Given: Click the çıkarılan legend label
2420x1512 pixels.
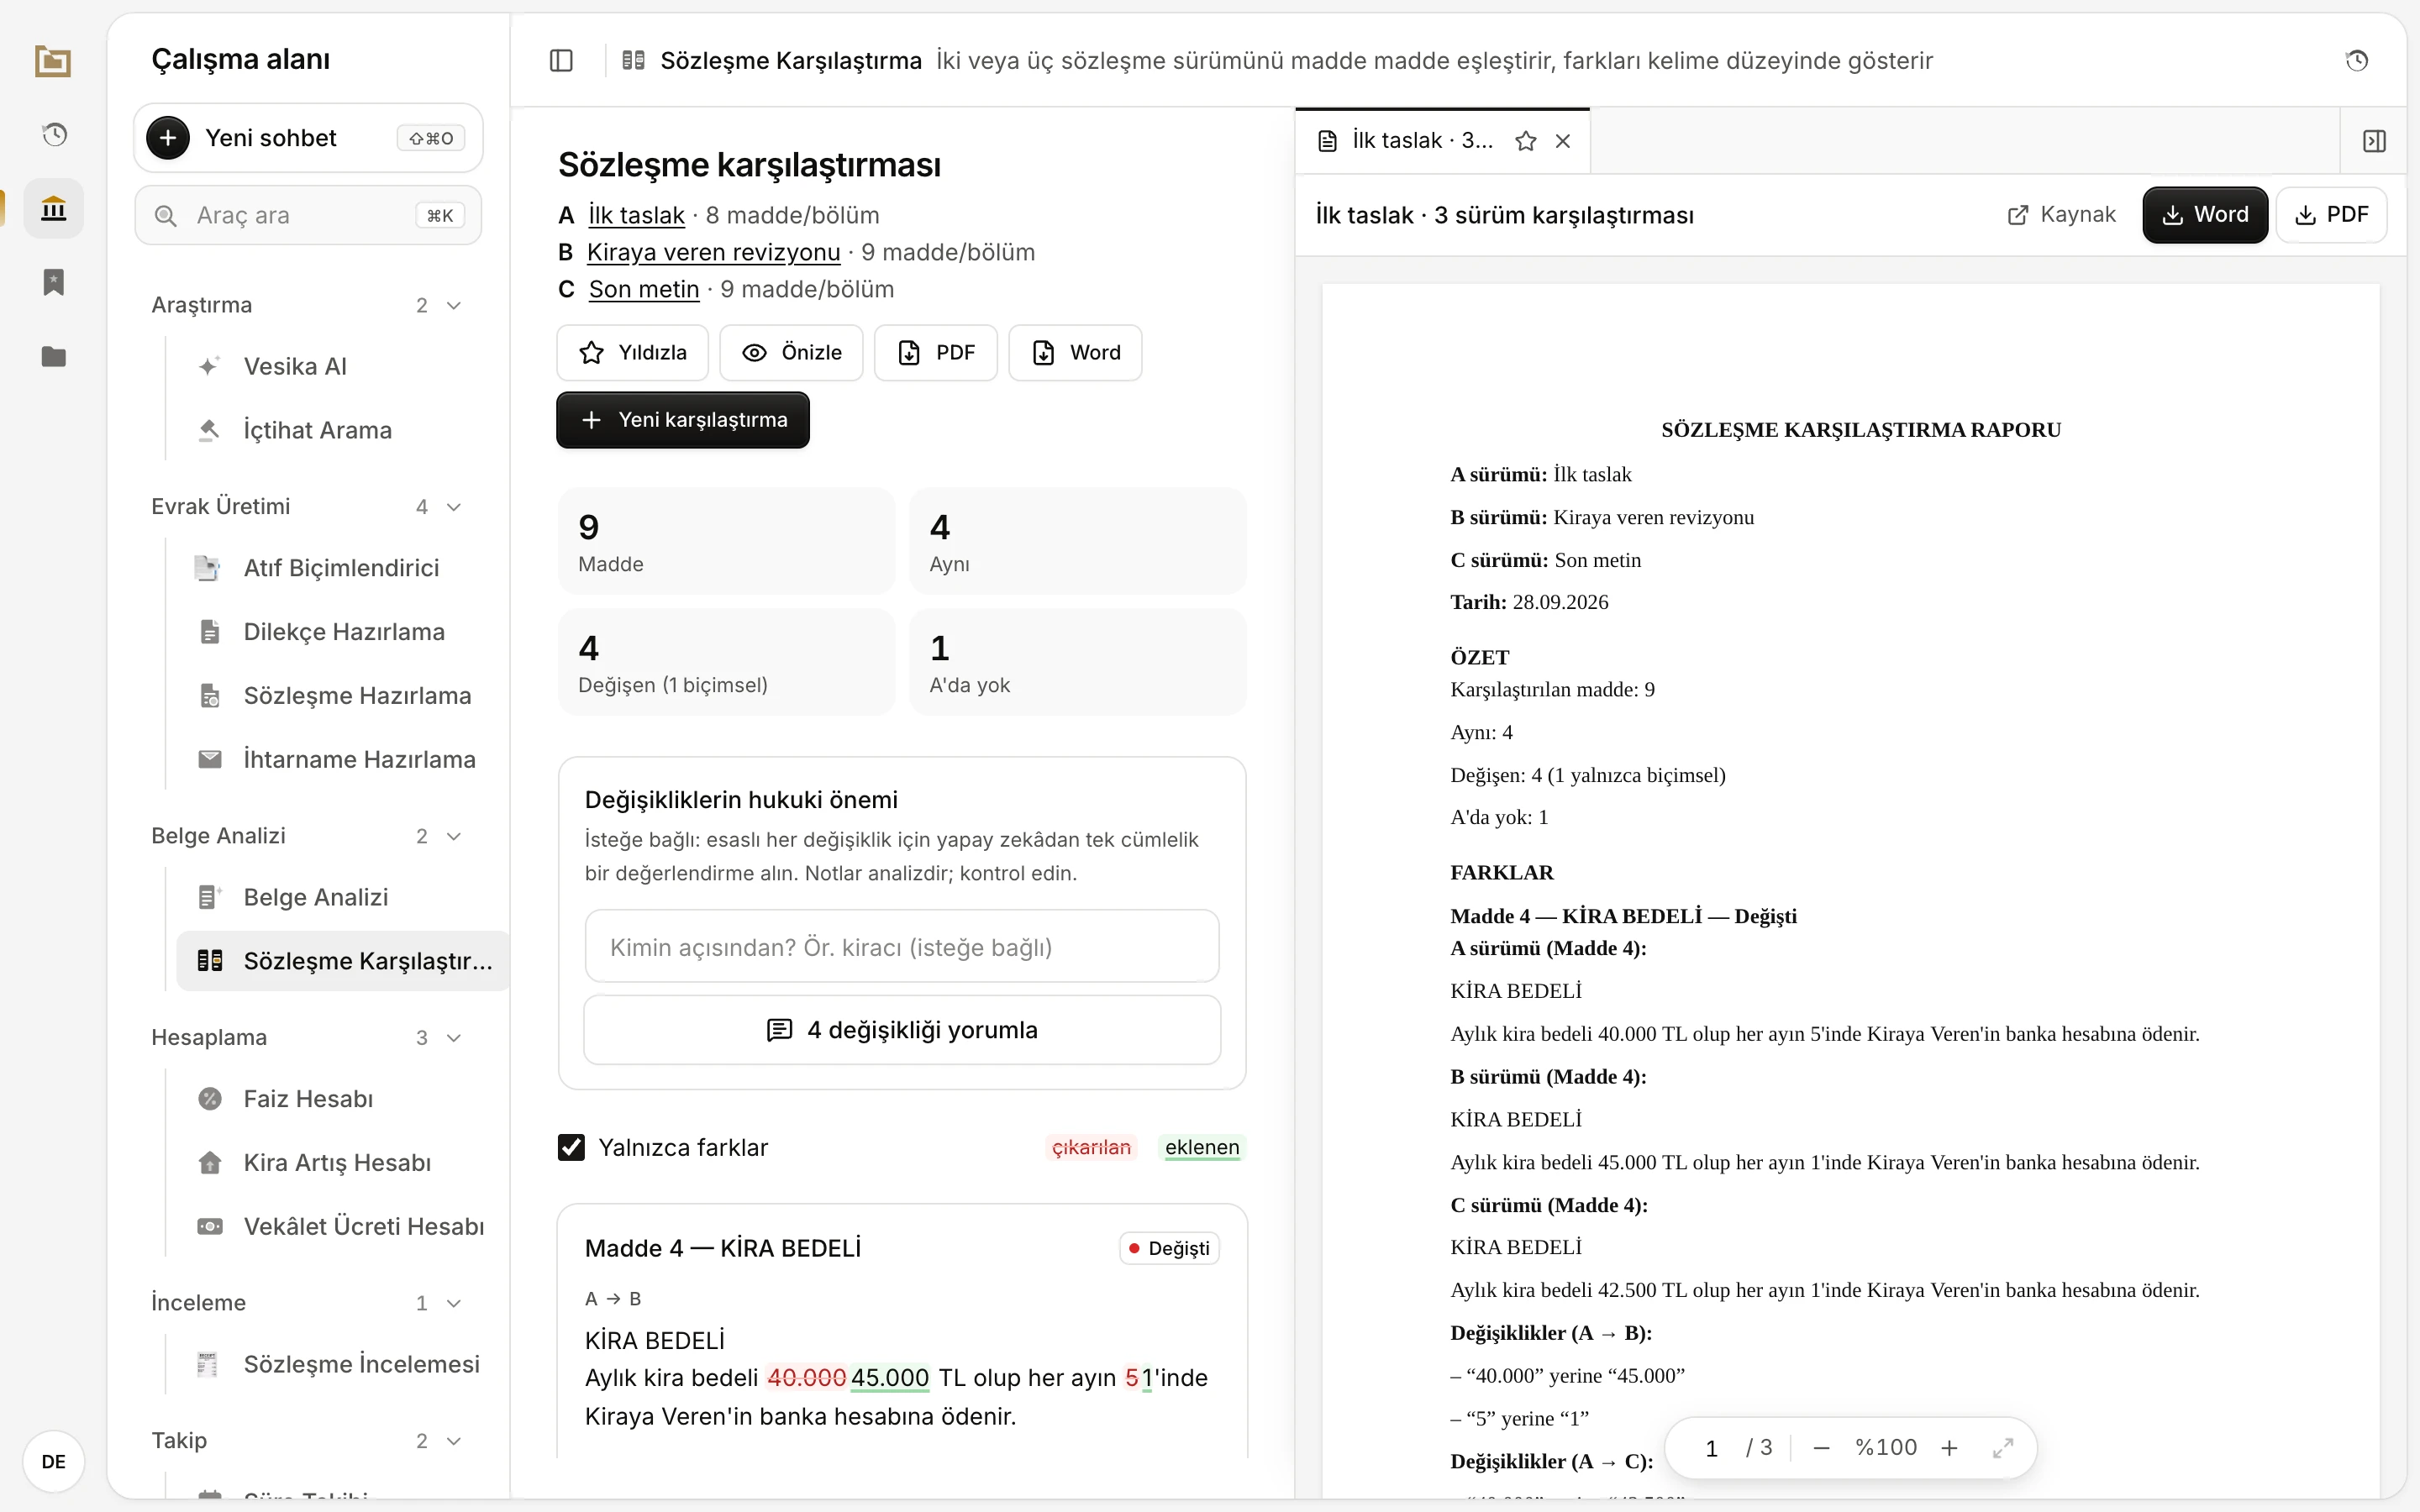Looking at the screenshot, I should [1091, 1147].
